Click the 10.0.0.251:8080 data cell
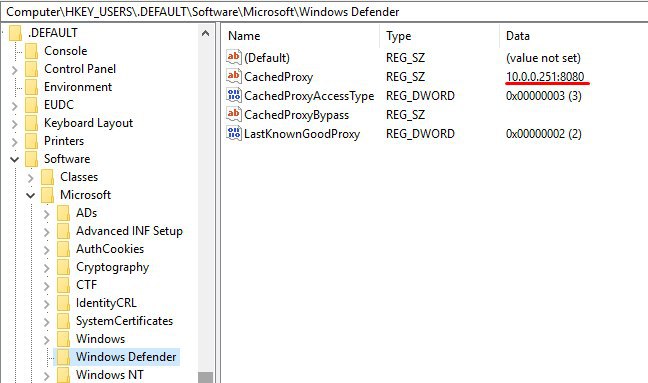Screen dimensions: 648x383 click(545, 76)
